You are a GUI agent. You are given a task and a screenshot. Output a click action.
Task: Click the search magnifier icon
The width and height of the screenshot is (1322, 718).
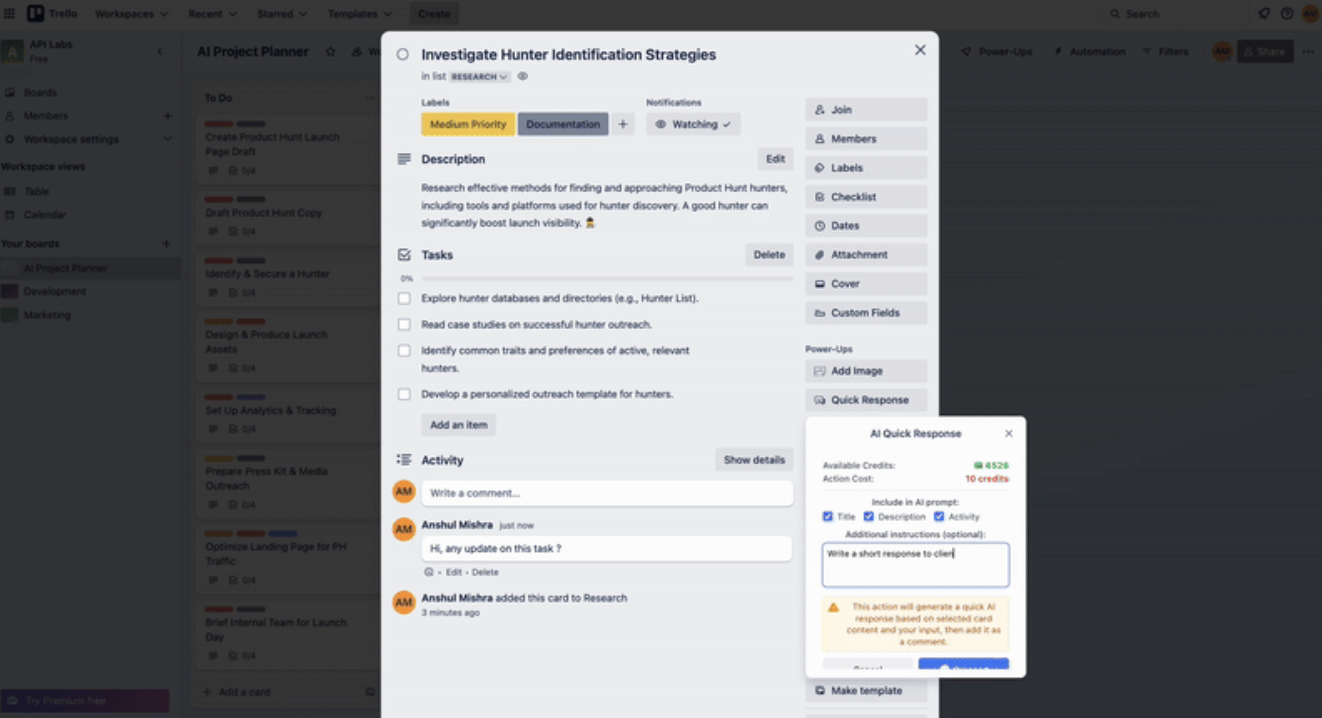pos(1115,14)
